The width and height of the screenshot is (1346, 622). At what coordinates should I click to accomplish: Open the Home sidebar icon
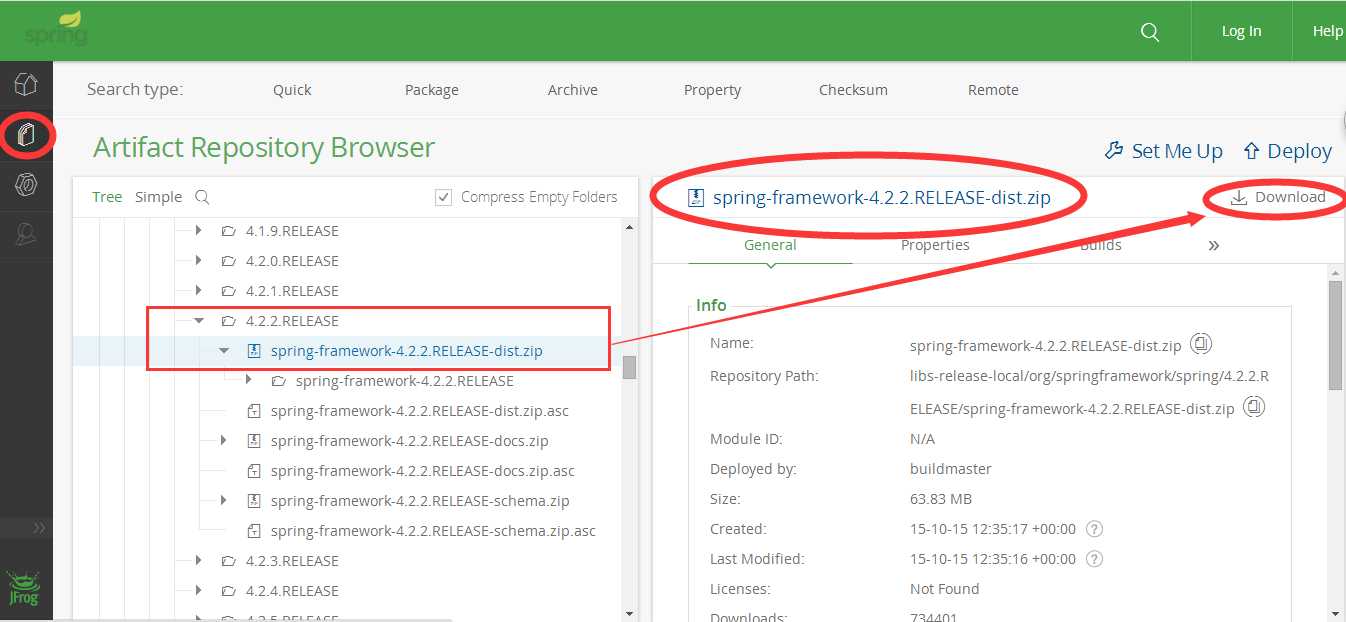pos(26,84)
